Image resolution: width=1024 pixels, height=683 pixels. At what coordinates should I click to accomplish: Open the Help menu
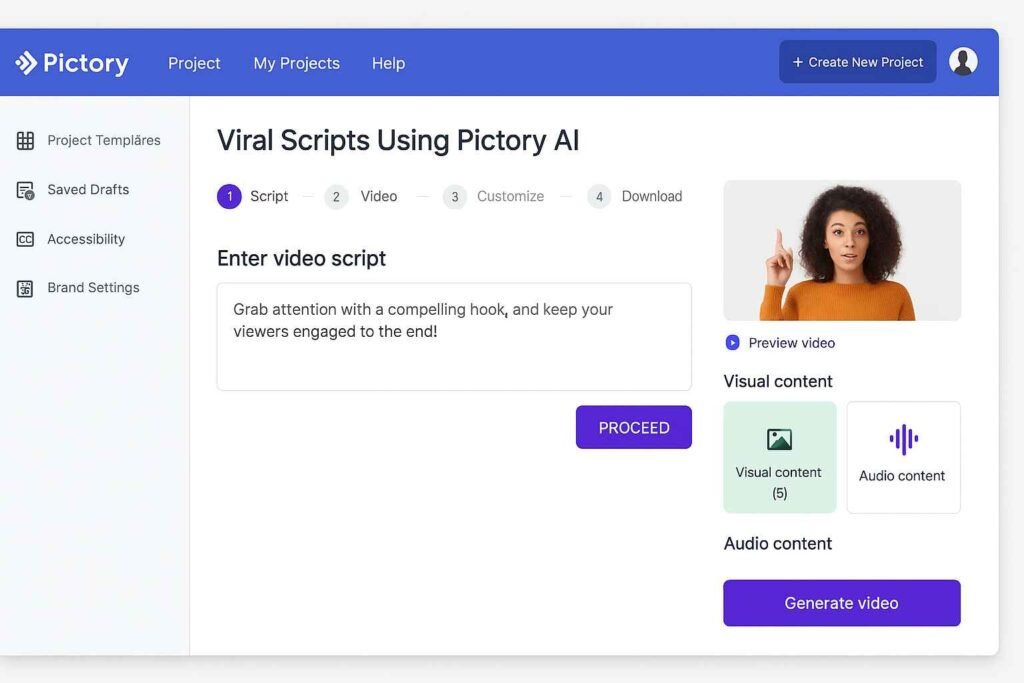pyautogui.click(x=388, y=63)
